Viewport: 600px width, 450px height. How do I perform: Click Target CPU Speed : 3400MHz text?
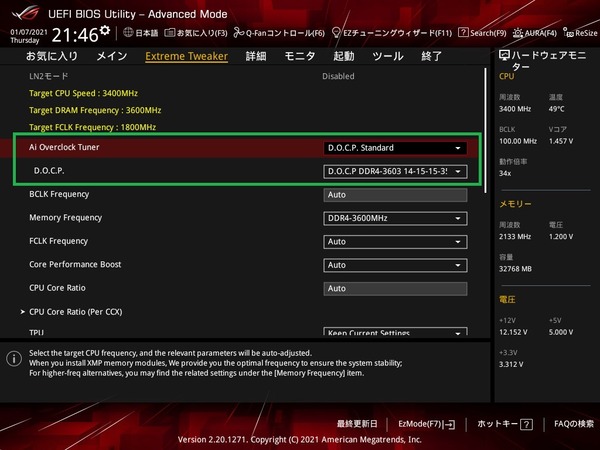point(83,93)
